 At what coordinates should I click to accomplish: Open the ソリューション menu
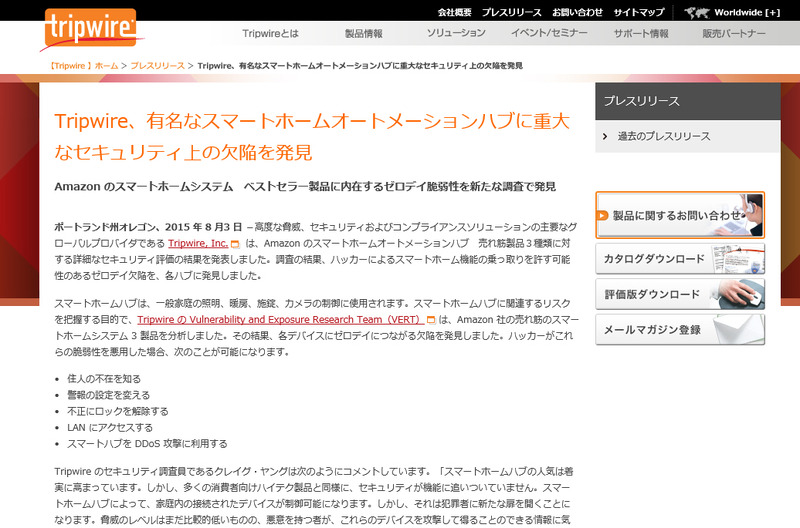(456, 34)
